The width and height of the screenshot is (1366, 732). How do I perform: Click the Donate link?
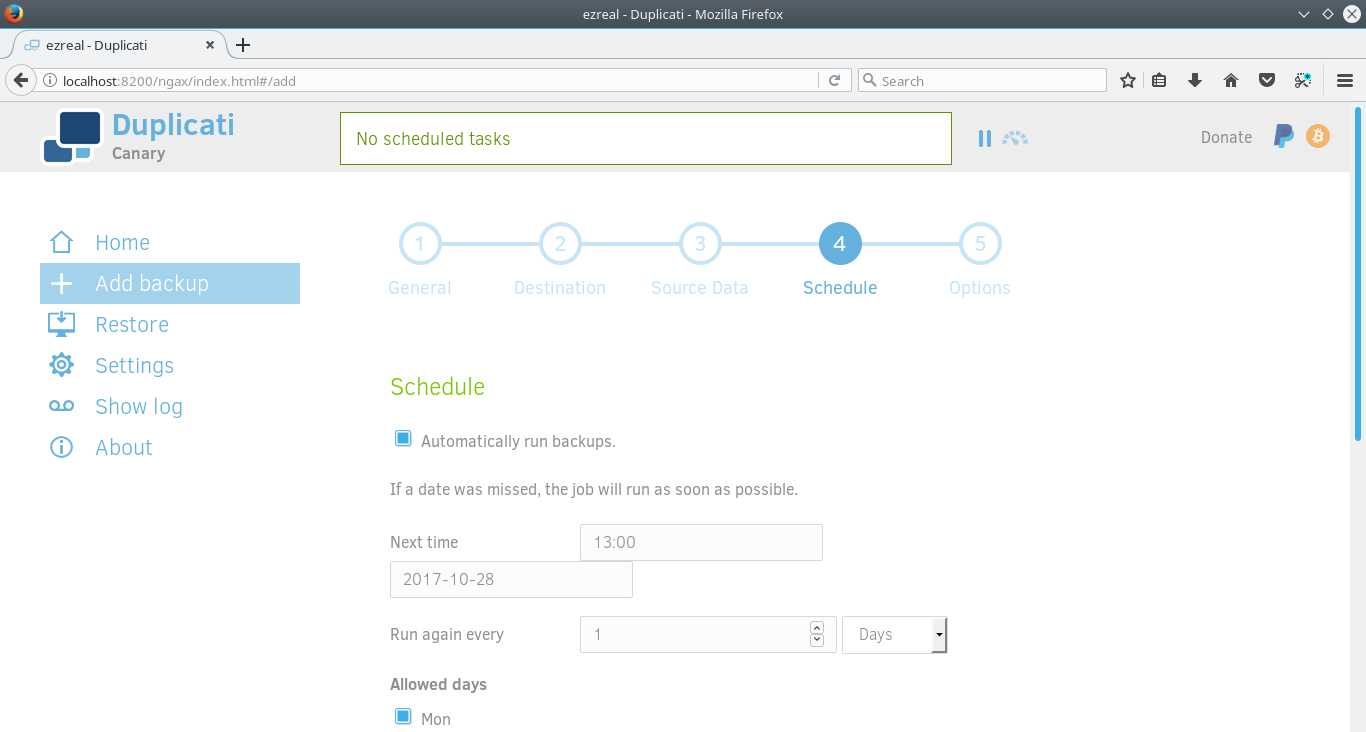coord(1226,137)
